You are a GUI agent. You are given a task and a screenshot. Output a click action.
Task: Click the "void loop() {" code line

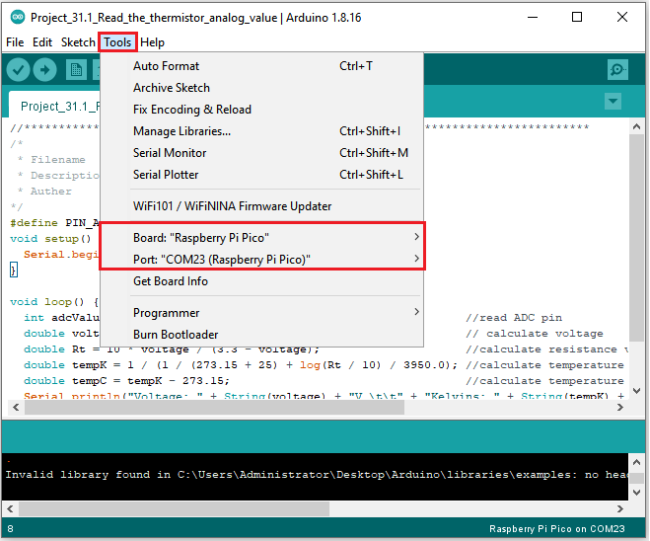54,302
